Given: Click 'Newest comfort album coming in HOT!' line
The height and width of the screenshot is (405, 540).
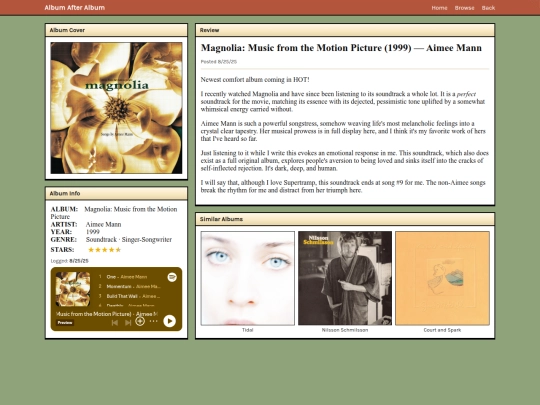Looking at the screenshot, I should [x=255, y=80].
